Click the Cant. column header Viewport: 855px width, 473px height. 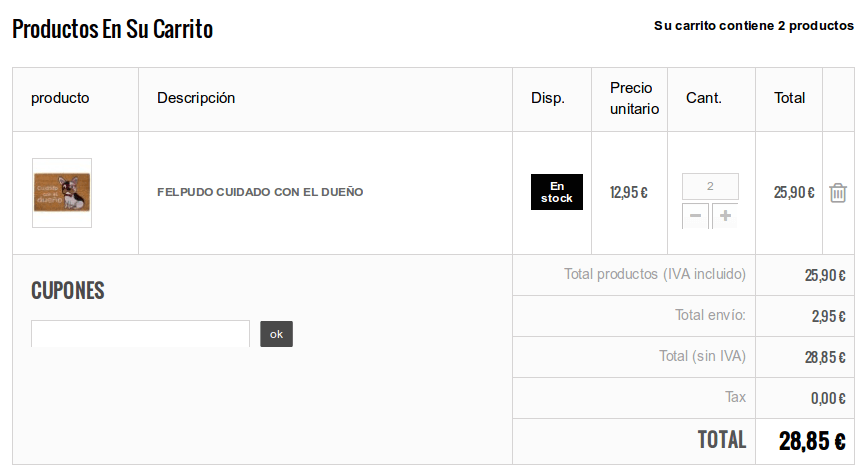[x=703, y=98]
